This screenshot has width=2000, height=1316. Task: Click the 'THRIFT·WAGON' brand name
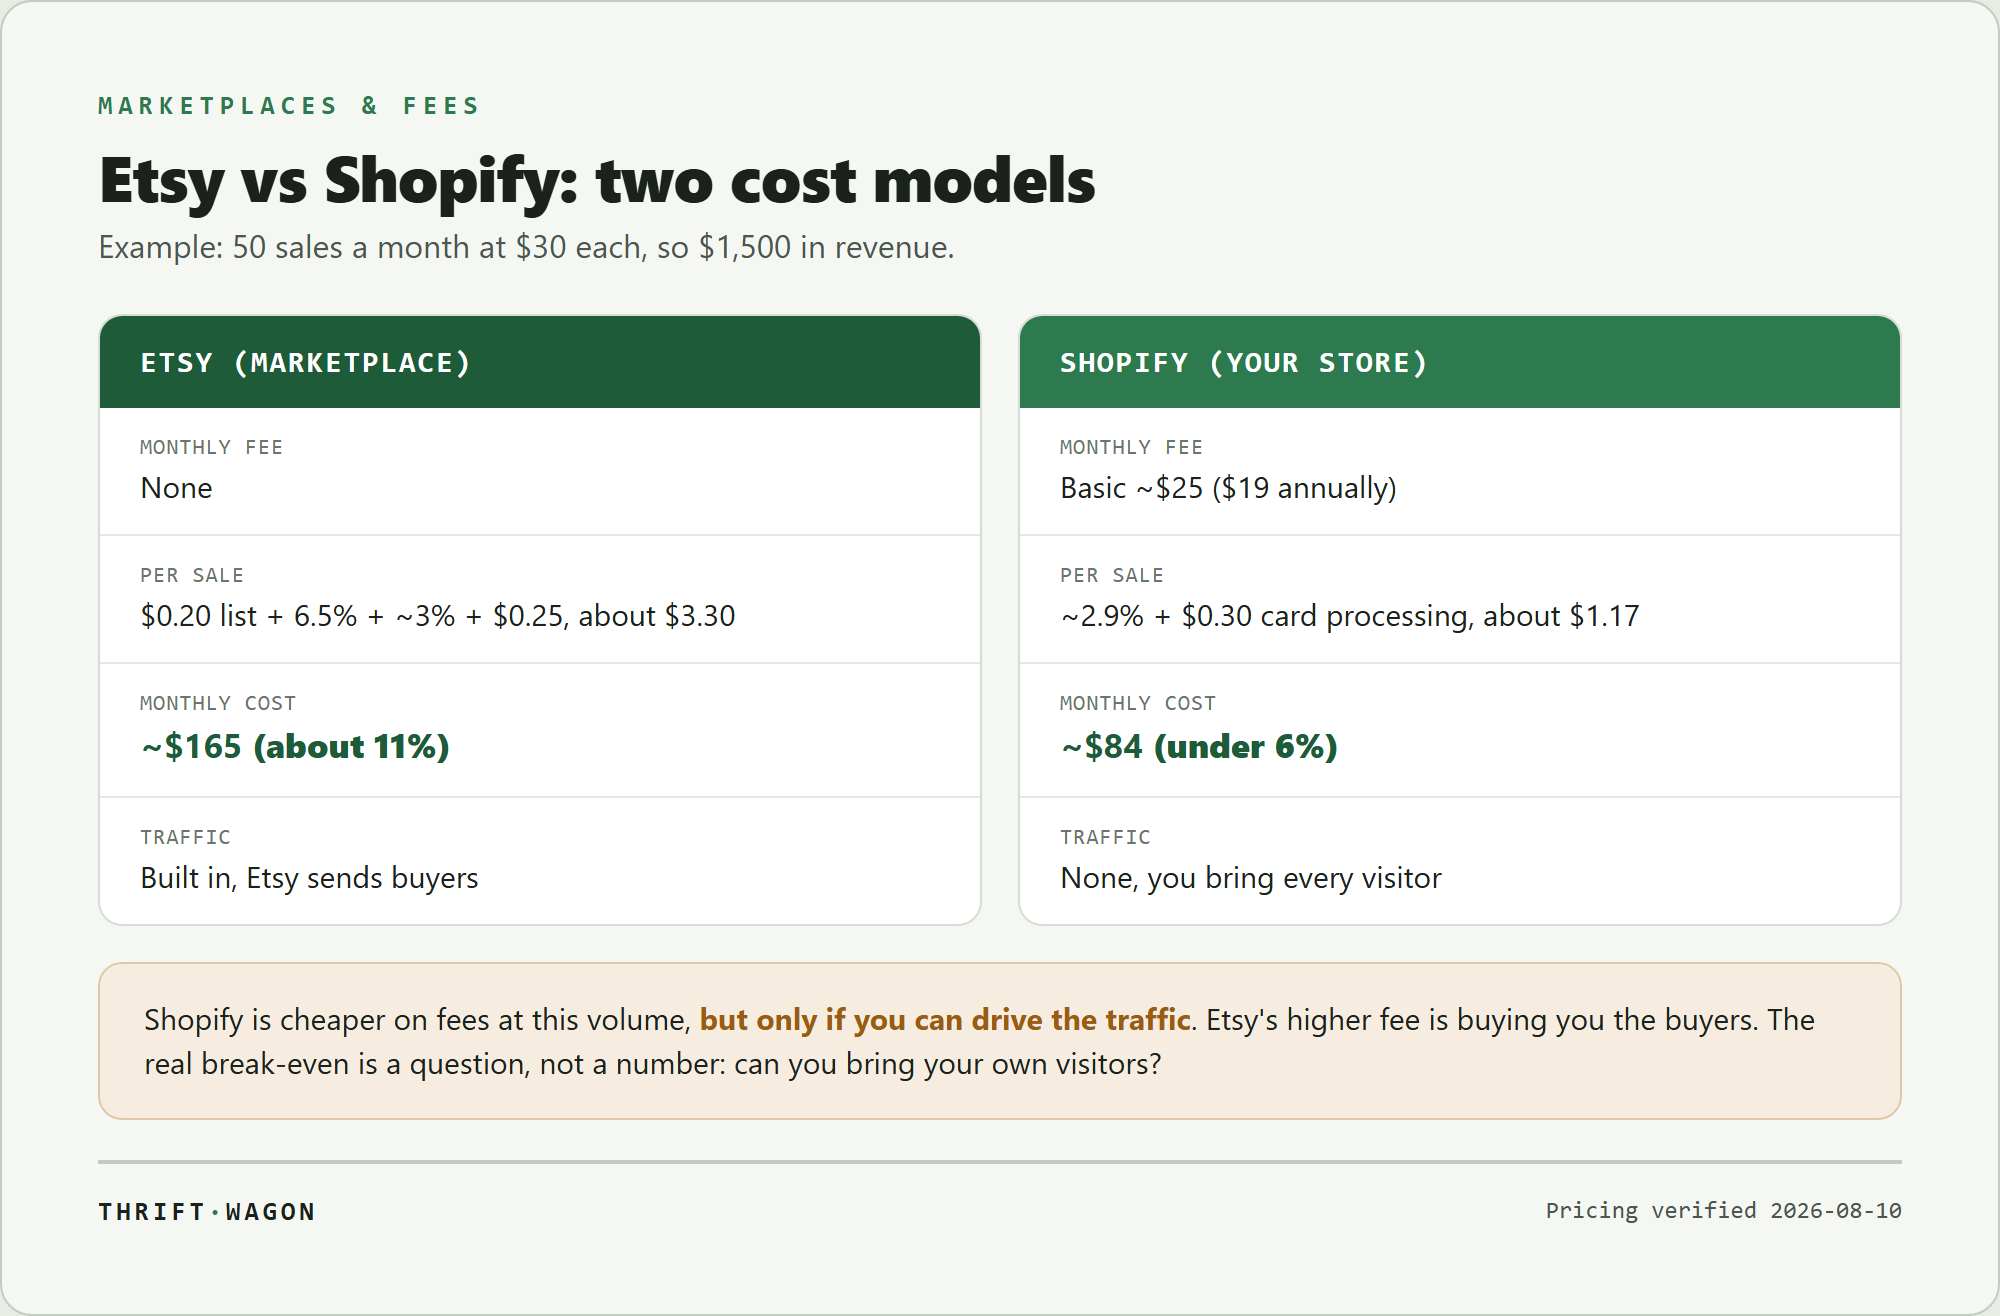coord(207,1212)
